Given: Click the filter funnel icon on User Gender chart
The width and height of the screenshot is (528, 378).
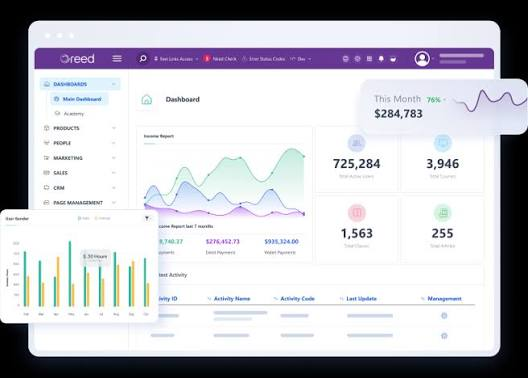Looking at the screenshot, I should pyautogui.click(x=147, y=218).
